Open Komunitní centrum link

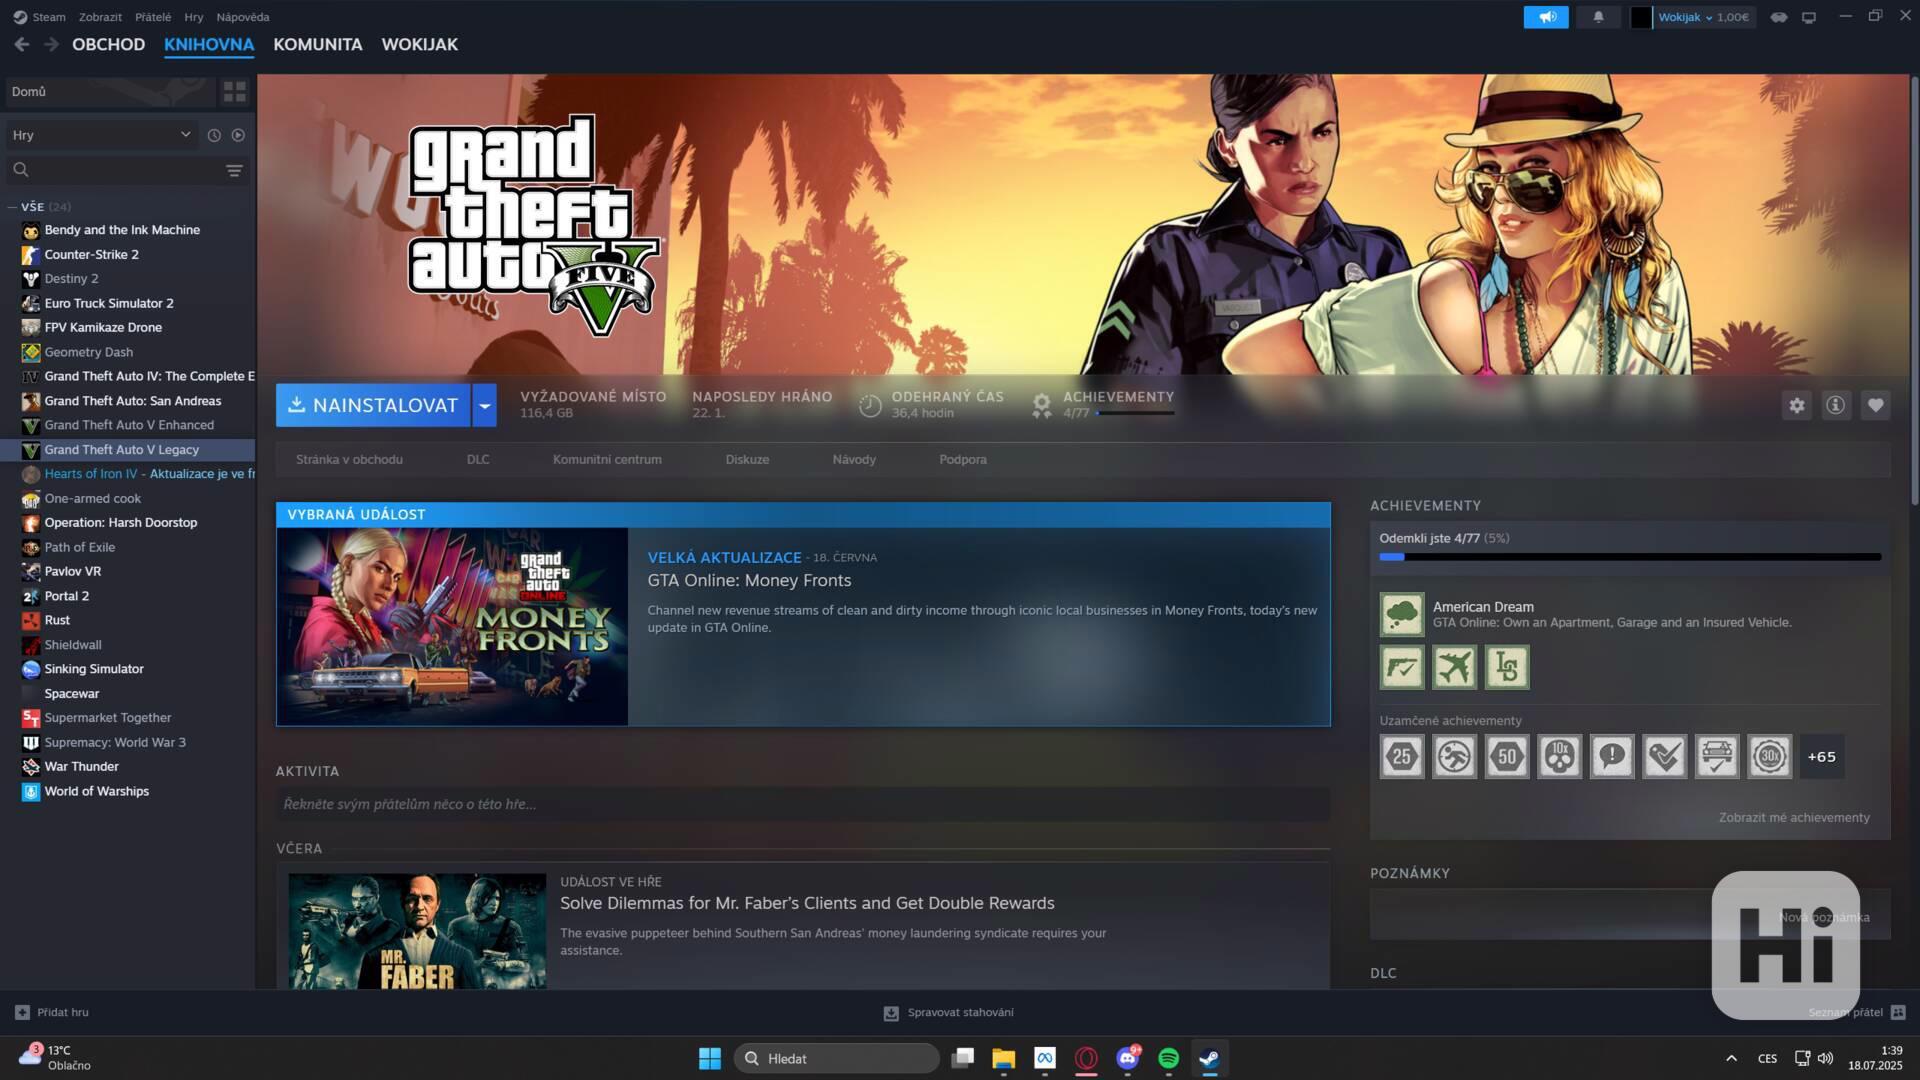coord(607,460)
